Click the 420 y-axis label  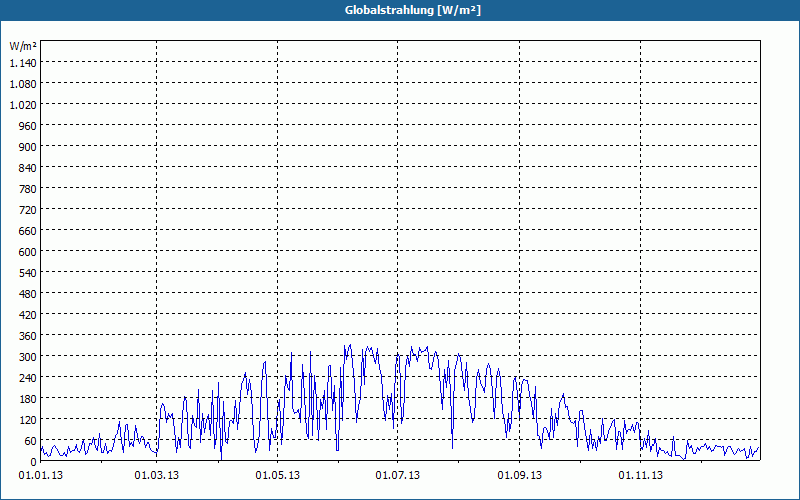click(x=28, y=315)
